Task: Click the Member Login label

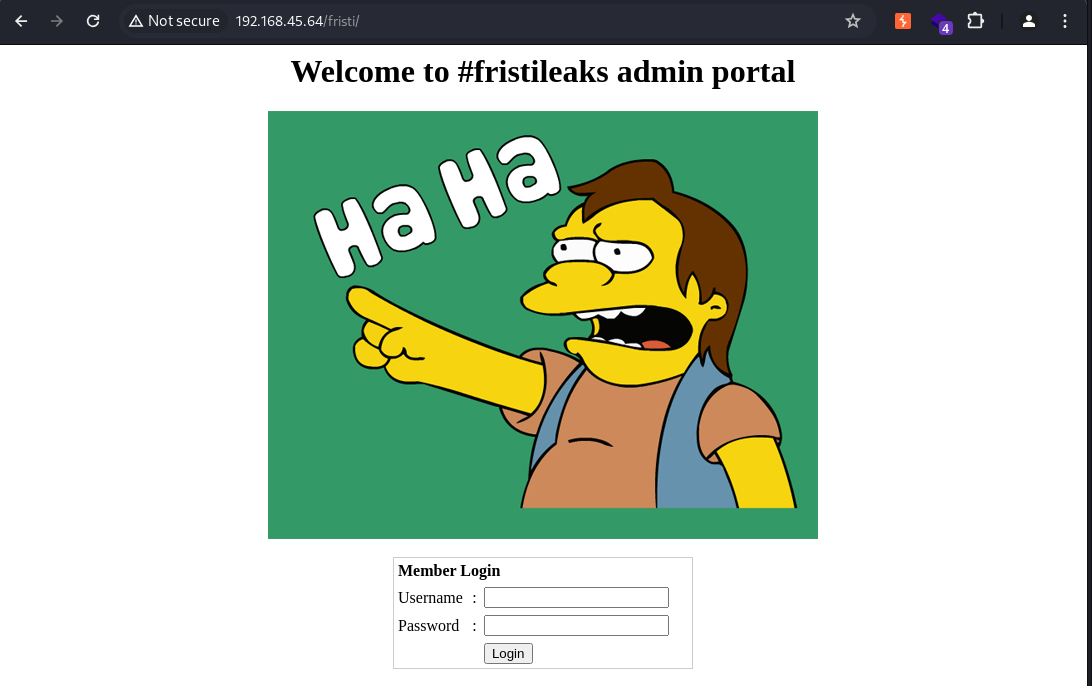Action: (449, 570)
